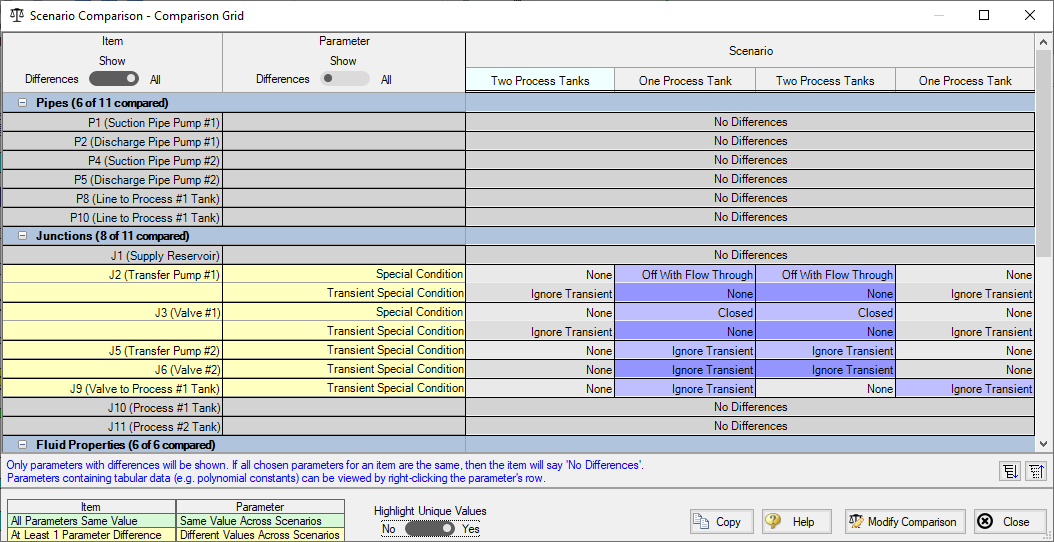
Task: Click the collapse all rows icon
Action: point(1035,472)
